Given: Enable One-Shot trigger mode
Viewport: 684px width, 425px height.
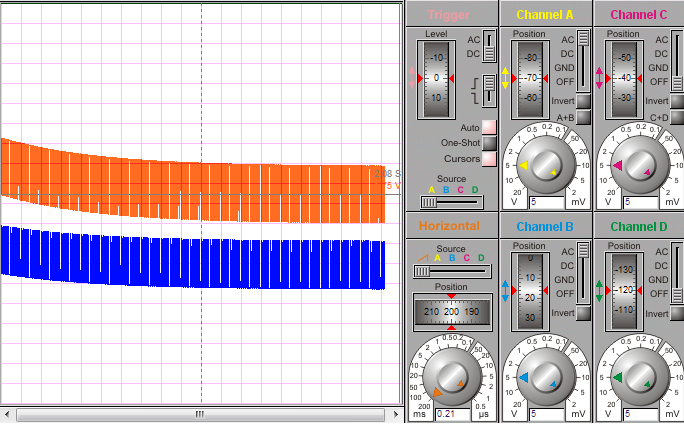Looking at the screenshot, I should tap(489, 143).
